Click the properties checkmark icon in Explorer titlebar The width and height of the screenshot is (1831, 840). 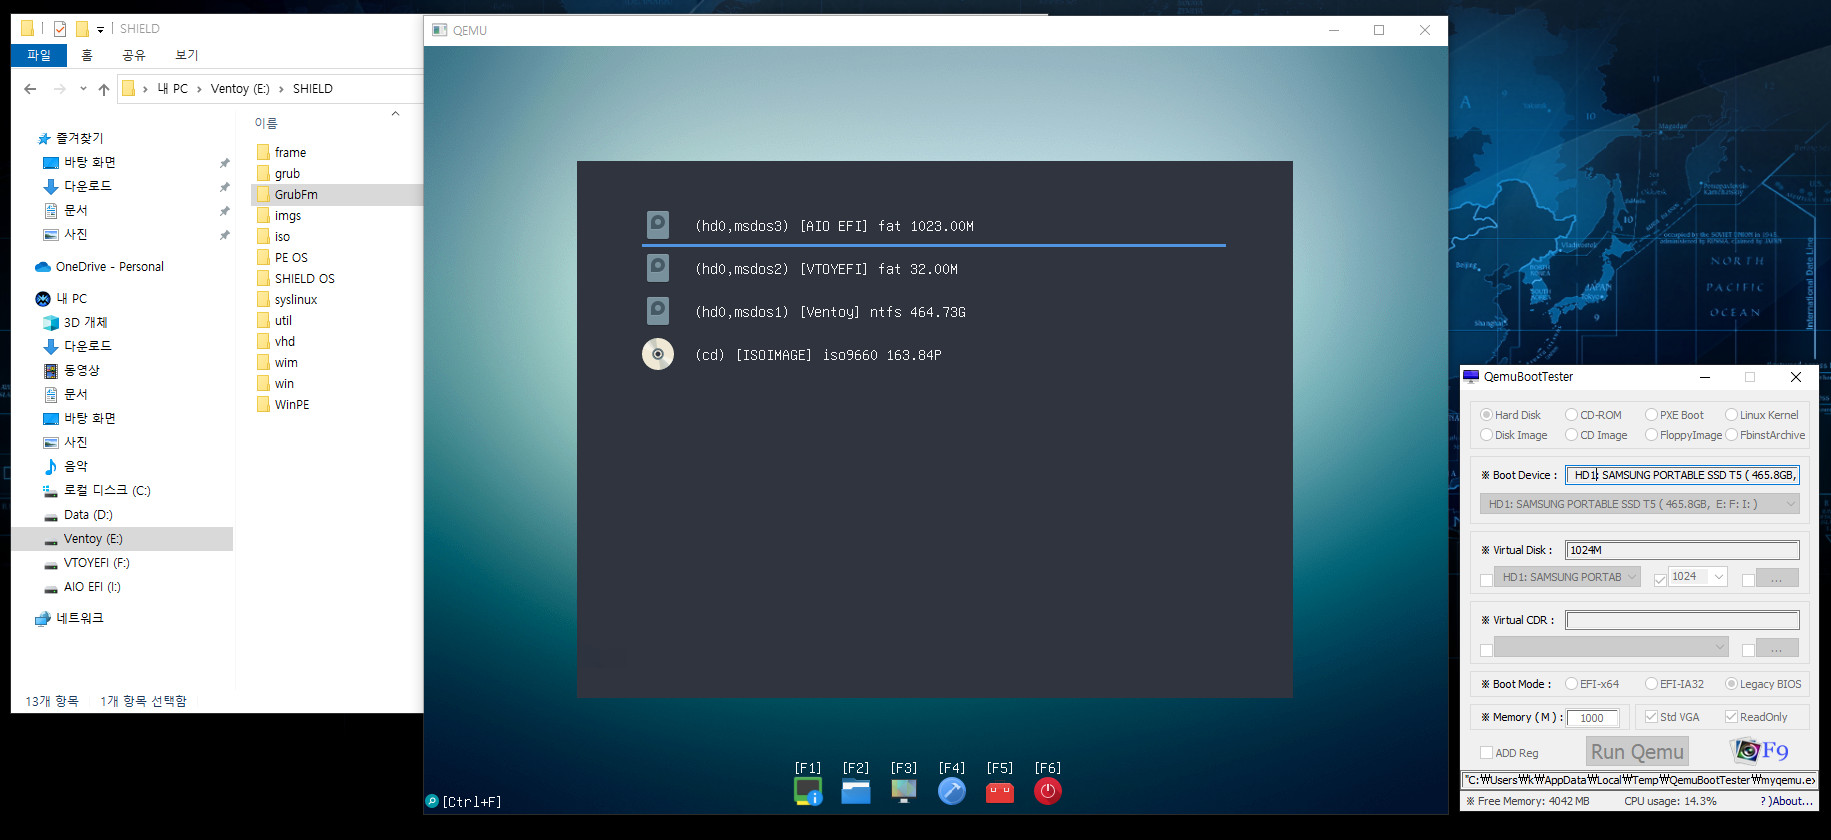point(60,29)
